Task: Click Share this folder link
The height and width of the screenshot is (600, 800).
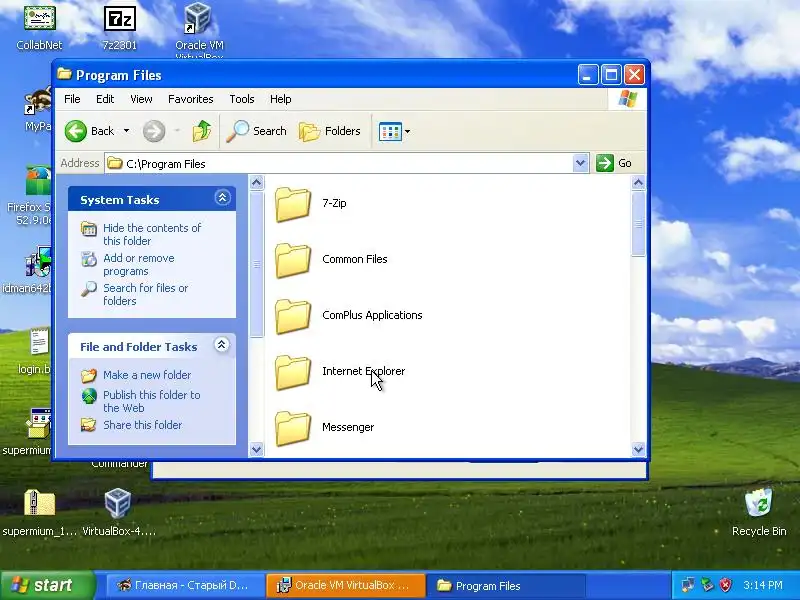Action: point(142,425)
